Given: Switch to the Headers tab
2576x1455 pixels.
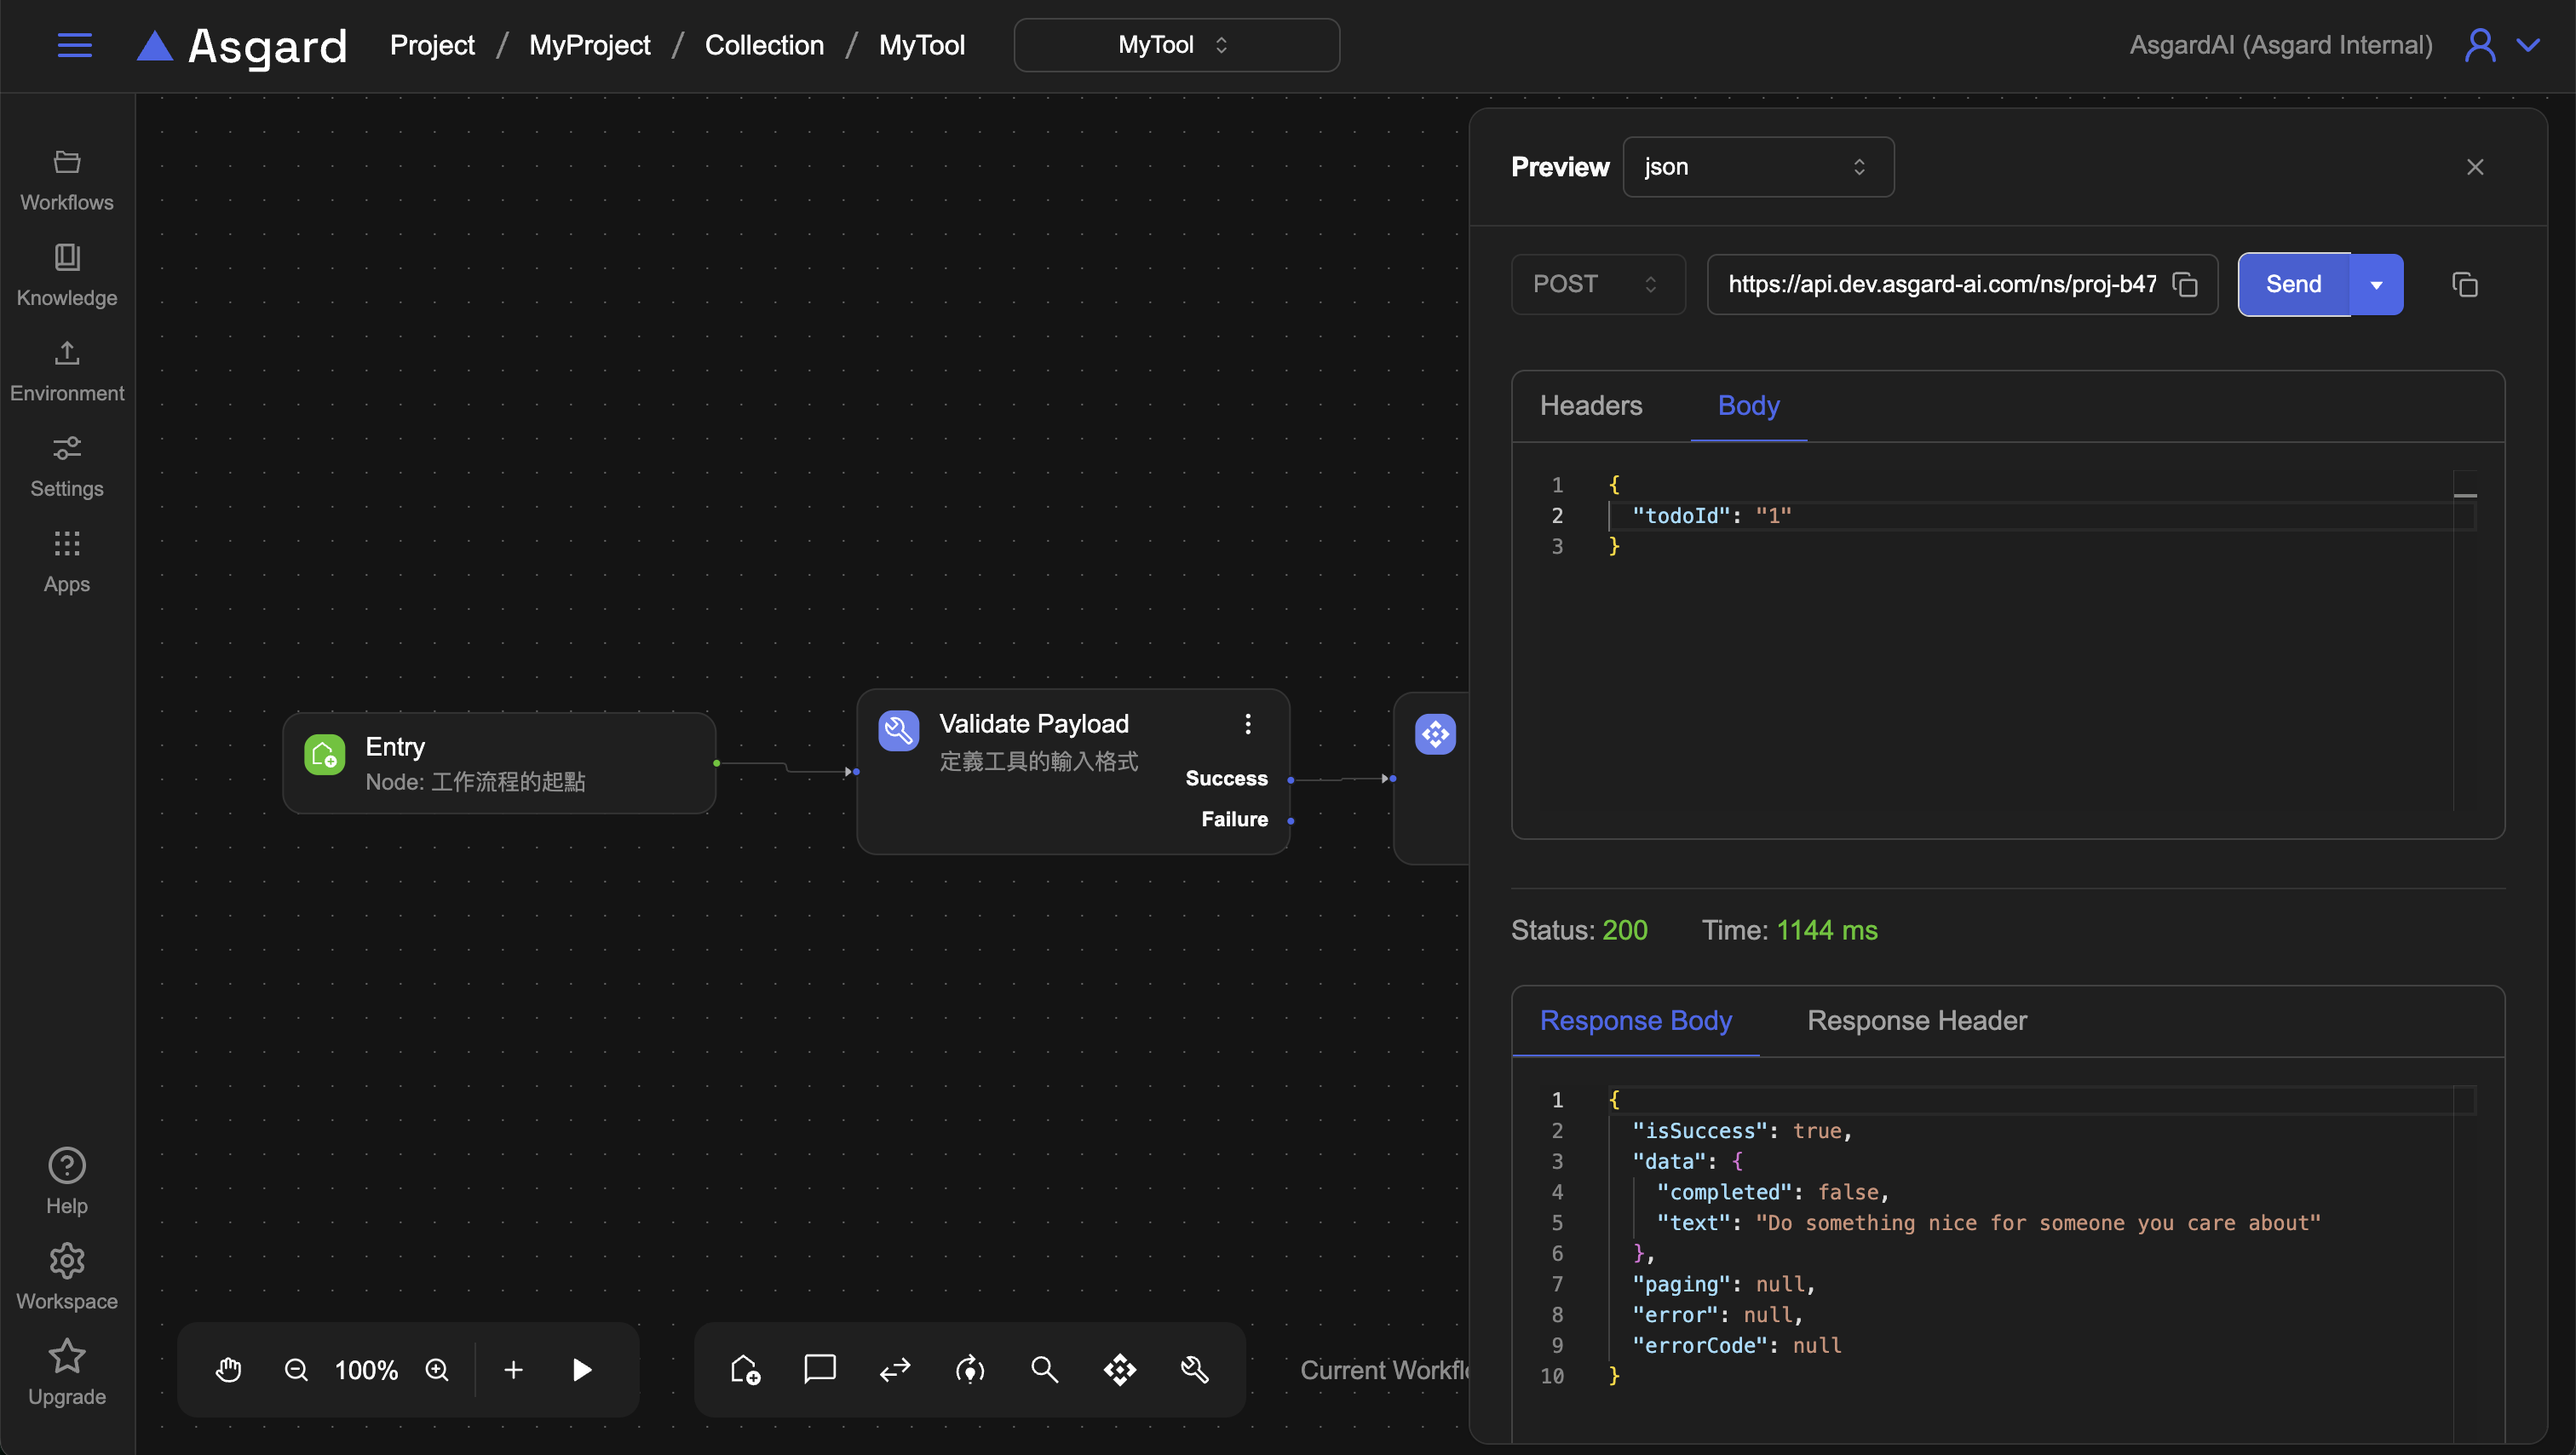Looking at the screenshot, I should [x=1590, y=406].
